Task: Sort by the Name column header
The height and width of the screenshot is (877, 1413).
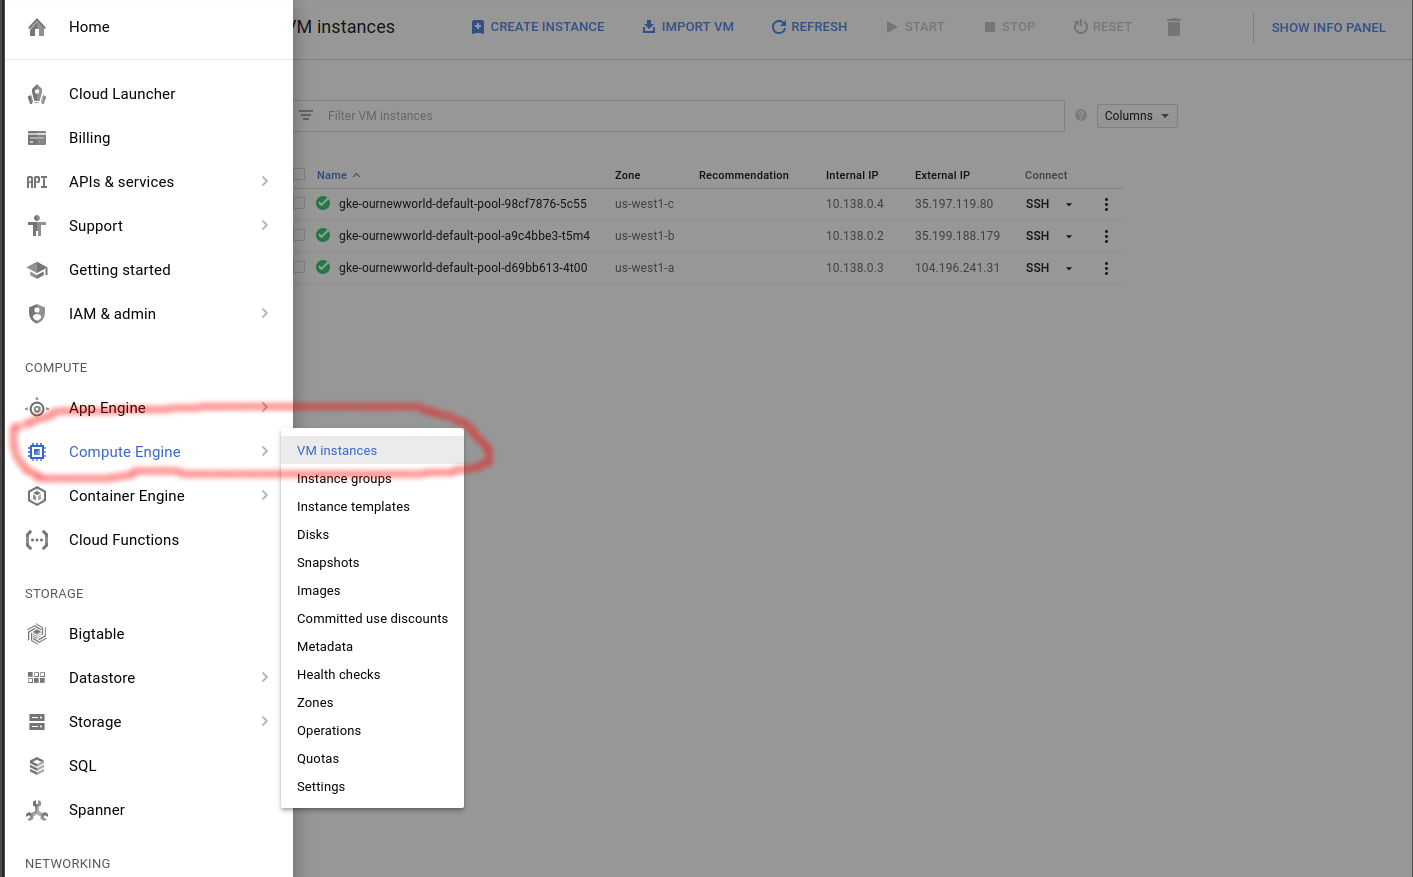Action: (338, 175)
